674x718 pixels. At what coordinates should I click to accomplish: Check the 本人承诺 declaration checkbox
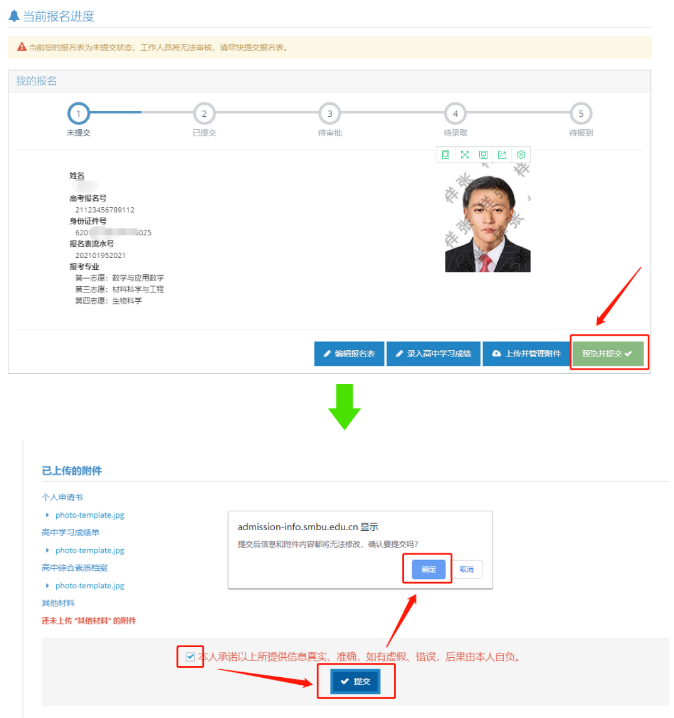[x=190, y=656]
